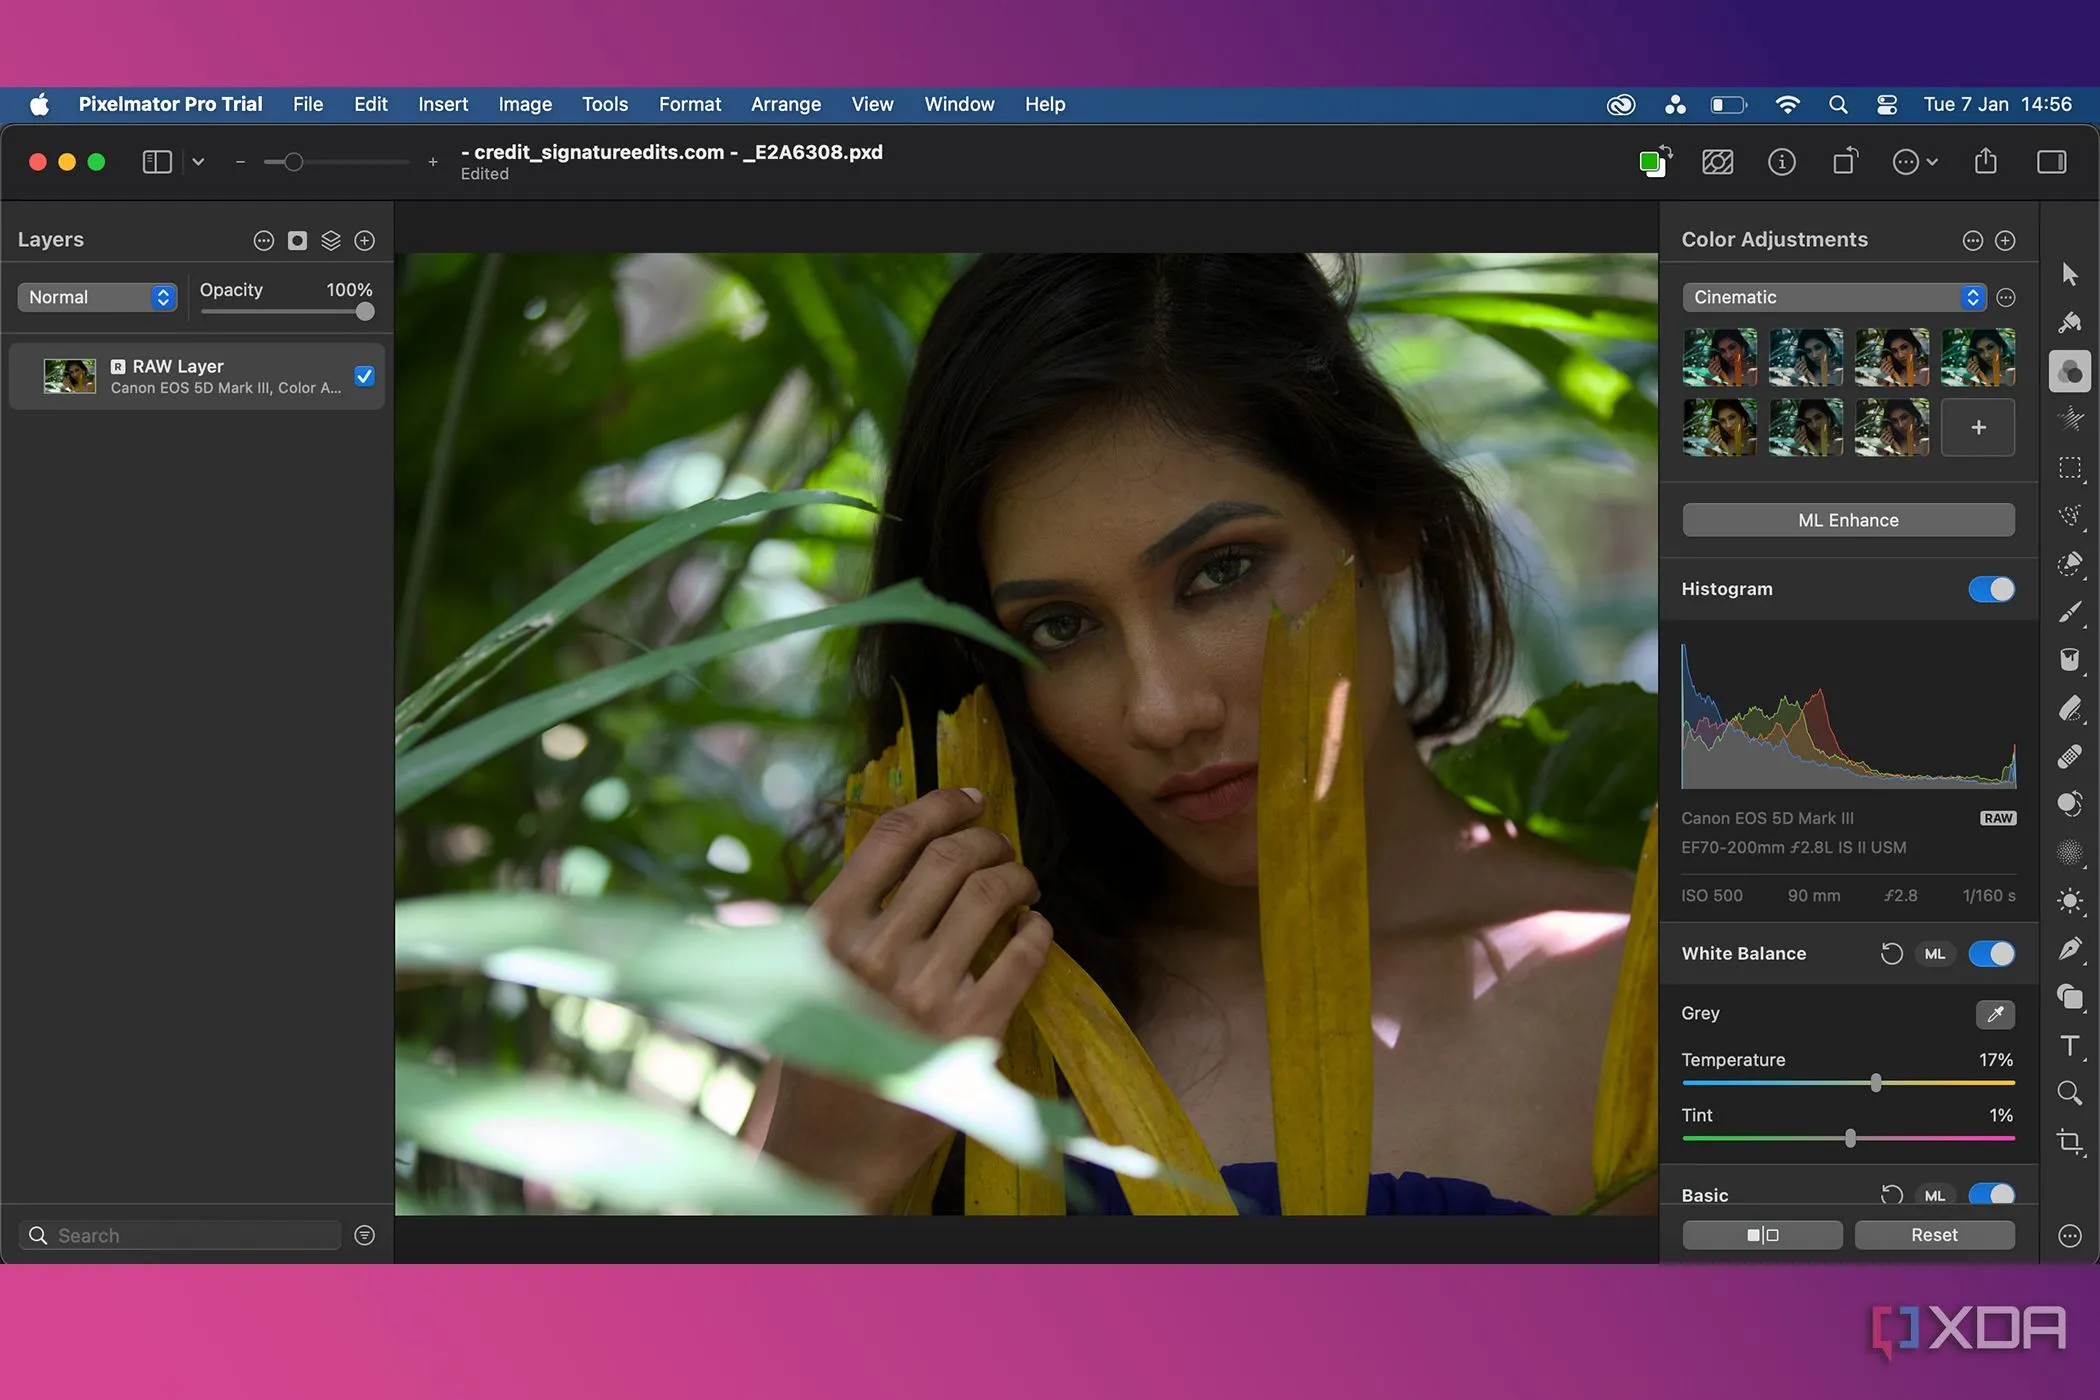Open the Normal blend mode dropdown
This screenshot has height=1400, width=2100.
tap(97, 297)
